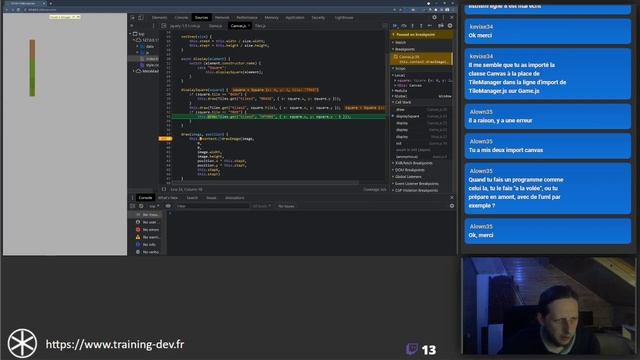Toggle the Canvas.js:39 breakpoint checkbox
Image resolution: width=640 pixels, height=360 pixels.
pyautogui.click(x=396, y=57)
